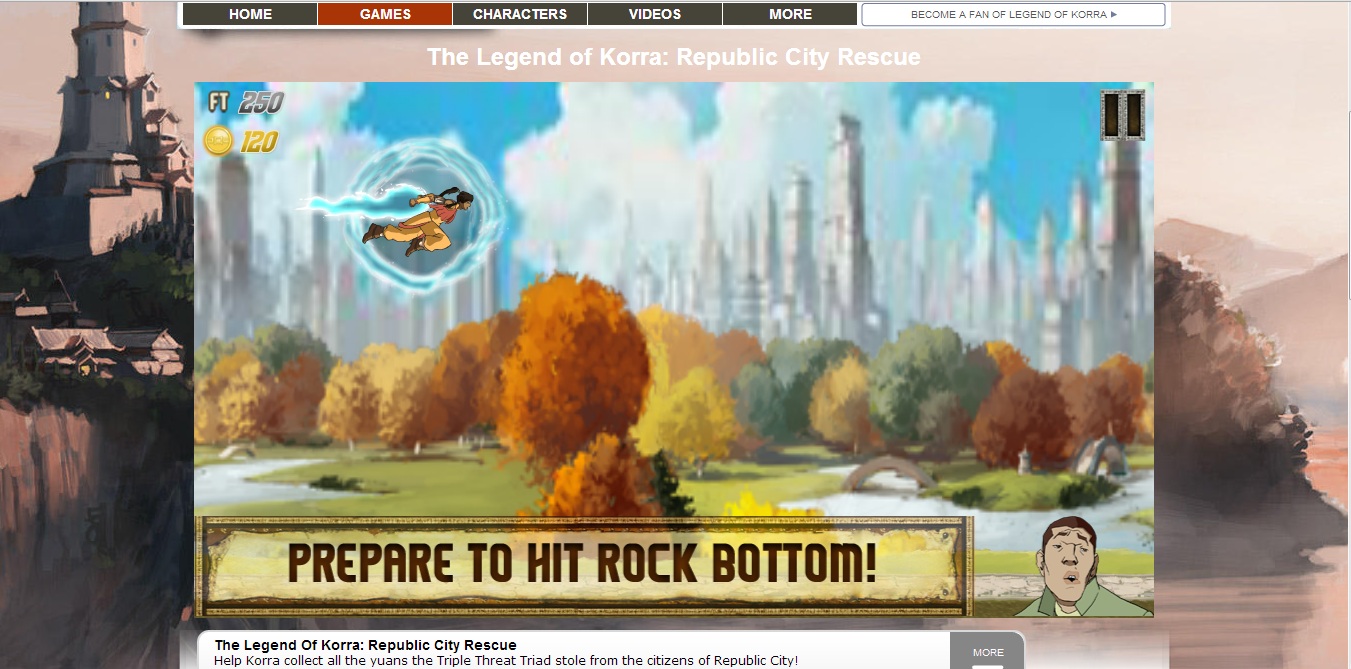Click the bold game title in description box

pyautogui.click(x=366, y=645)
